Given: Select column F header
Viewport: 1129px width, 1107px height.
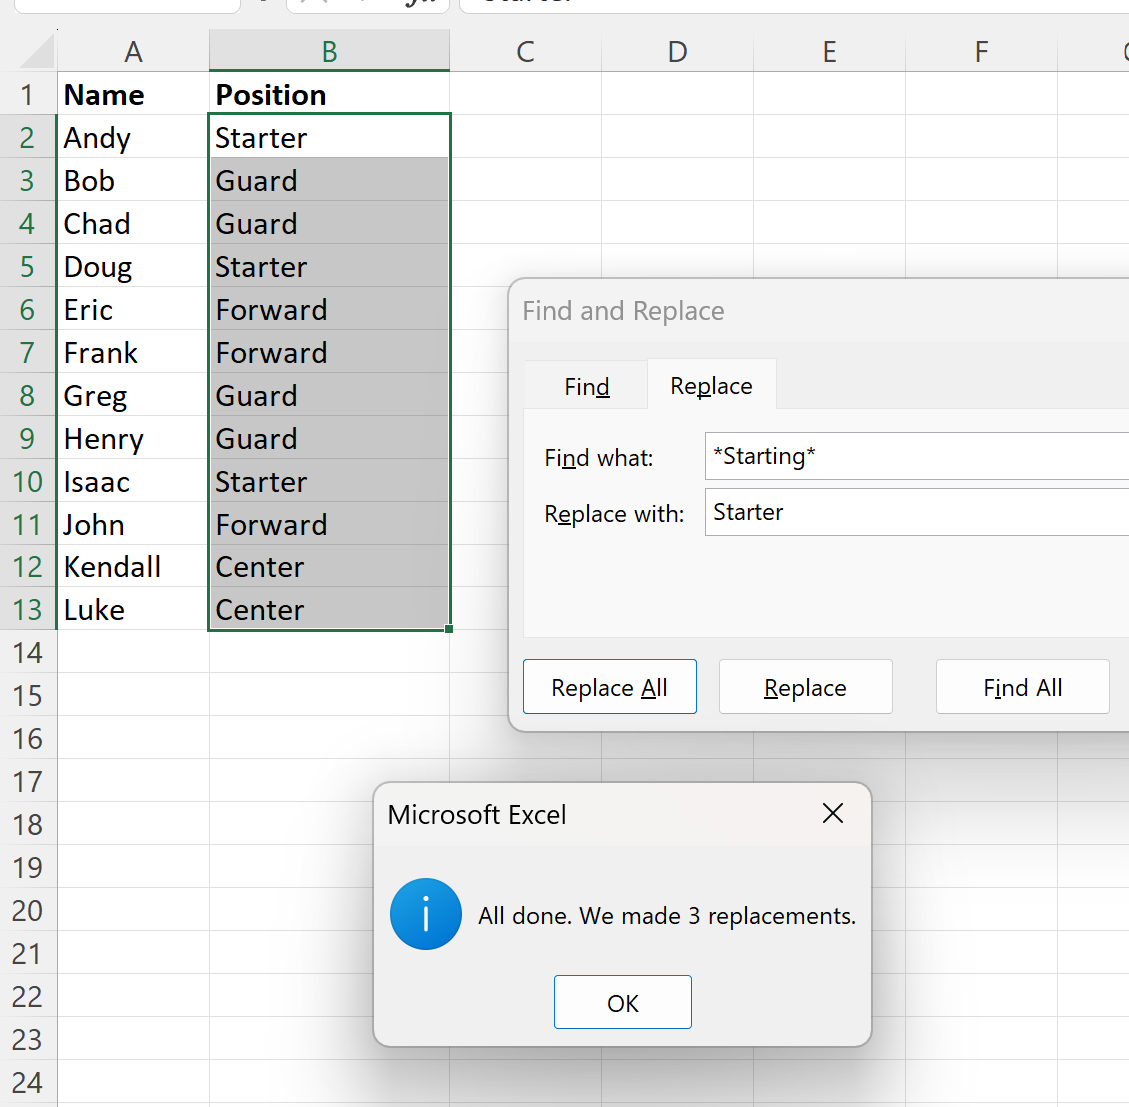Looking at the screenshot, I should [x=981, y=51].
